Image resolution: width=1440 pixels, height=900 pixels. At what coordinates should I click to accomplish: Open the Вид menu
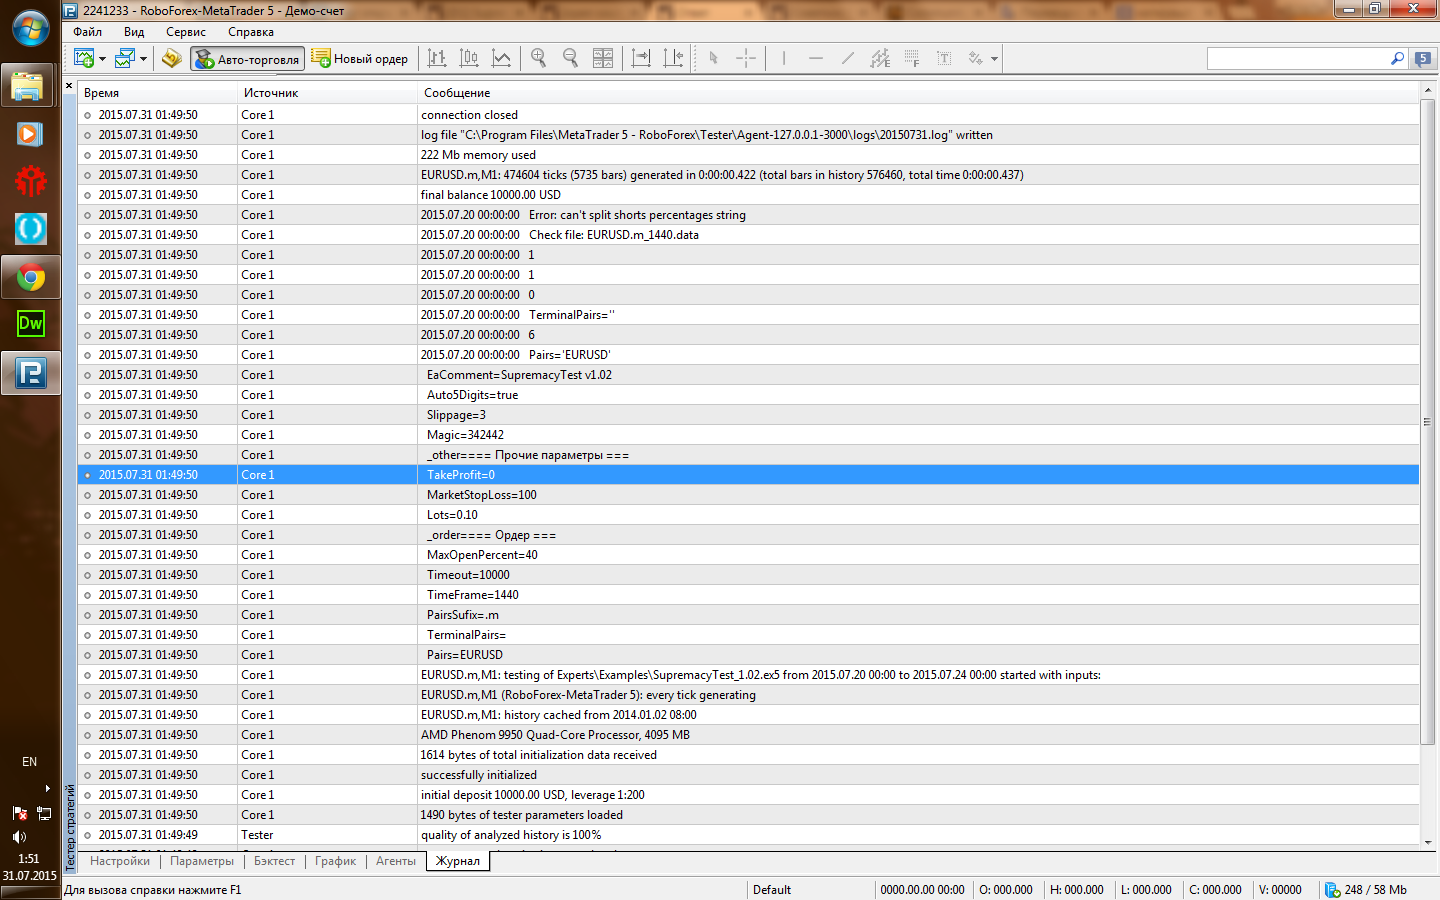[134, 32]
